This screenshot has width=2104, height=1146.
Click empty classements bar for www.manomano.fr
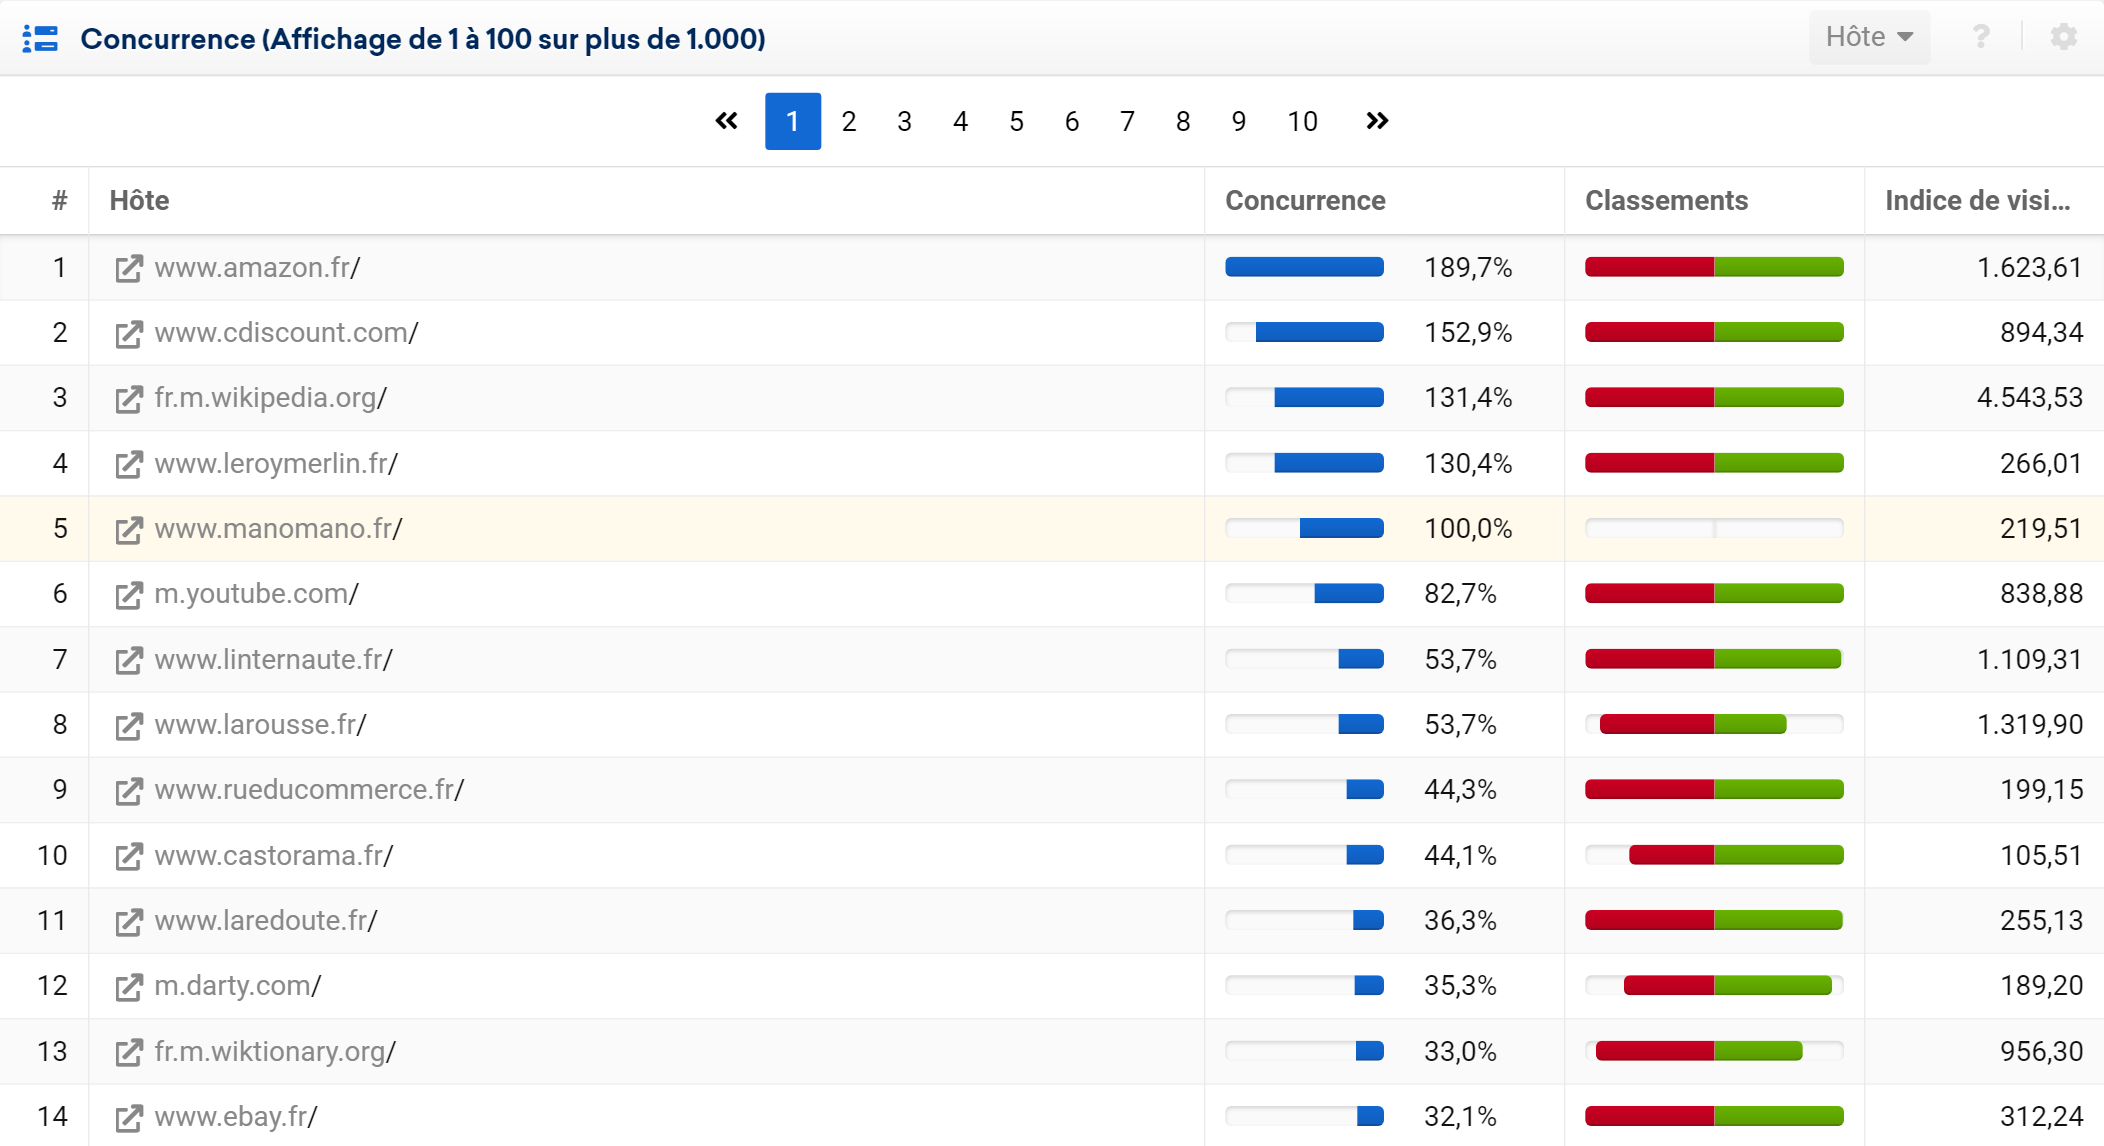(x=1714, y=528)
